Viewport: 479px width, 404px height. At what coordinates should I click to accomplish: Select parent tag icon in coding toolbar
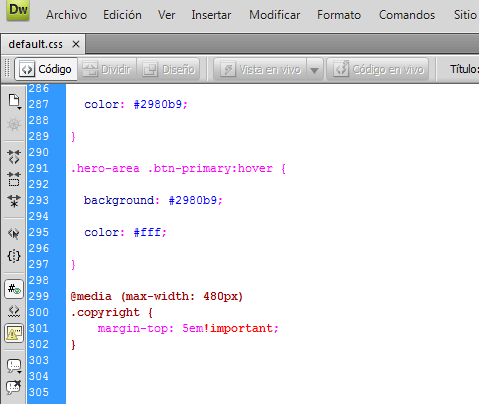(x=14, y=234)
